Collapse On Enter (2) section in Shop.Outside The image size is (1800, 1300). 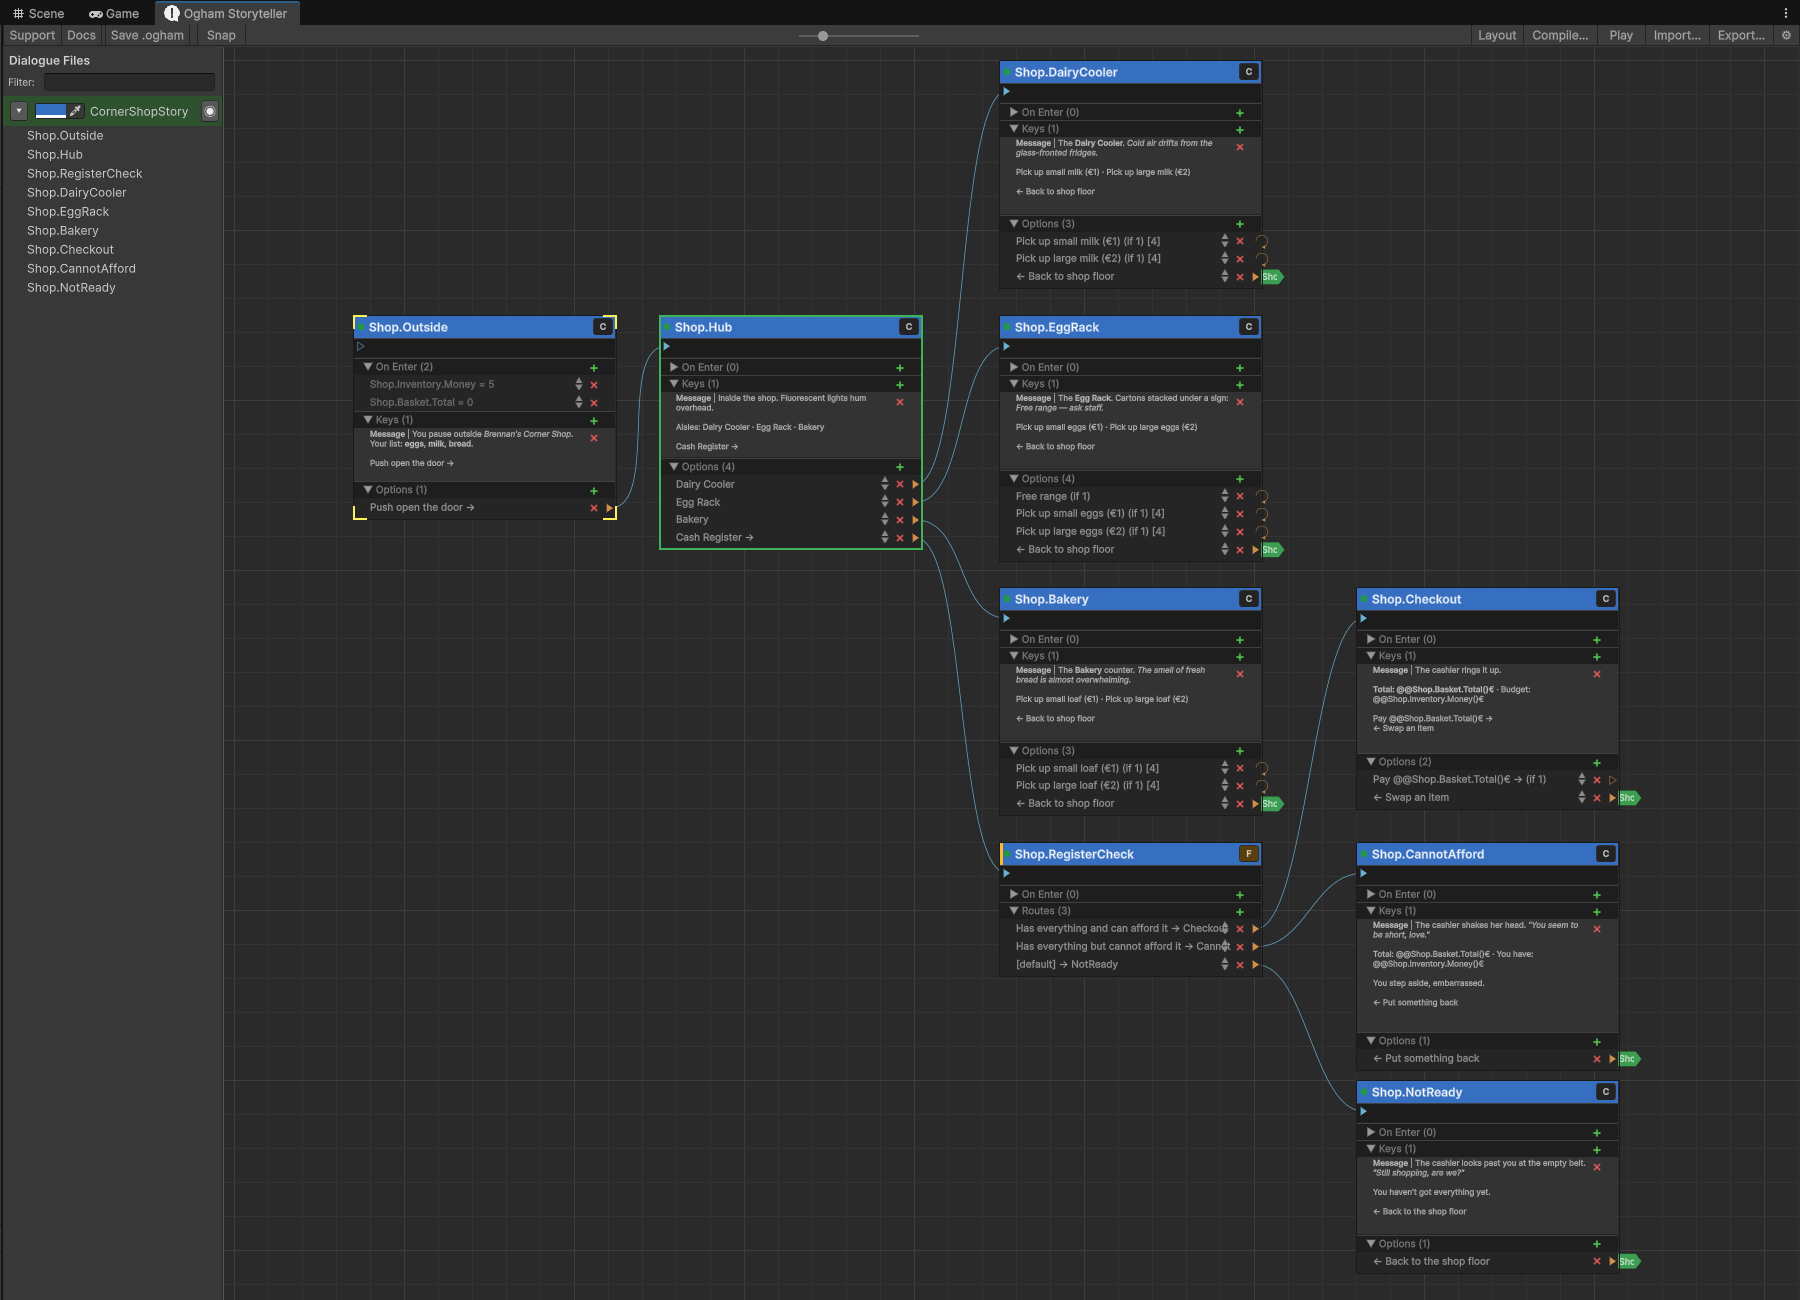(x=368, y=367)
